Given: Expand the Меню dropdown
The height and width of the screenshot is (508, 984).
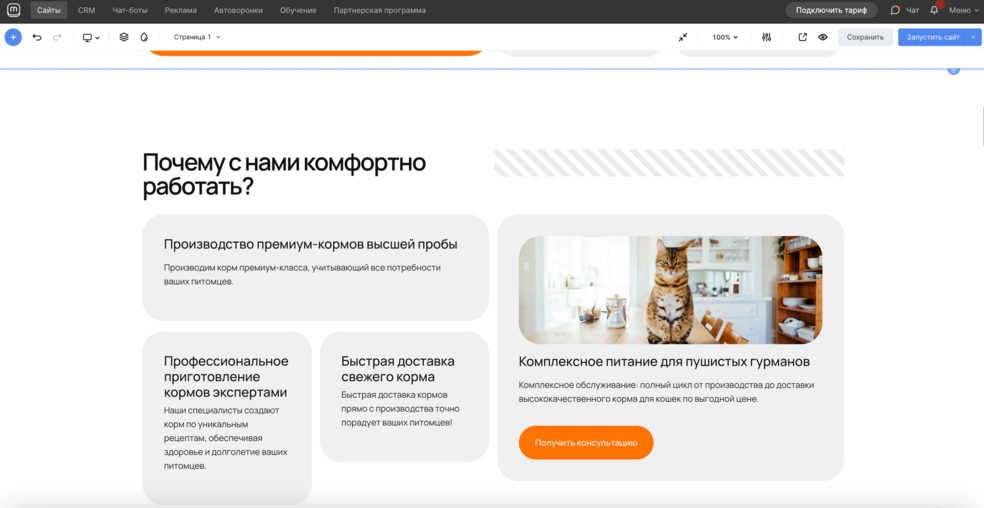Looking at the screenshot, I should point(963,10).
